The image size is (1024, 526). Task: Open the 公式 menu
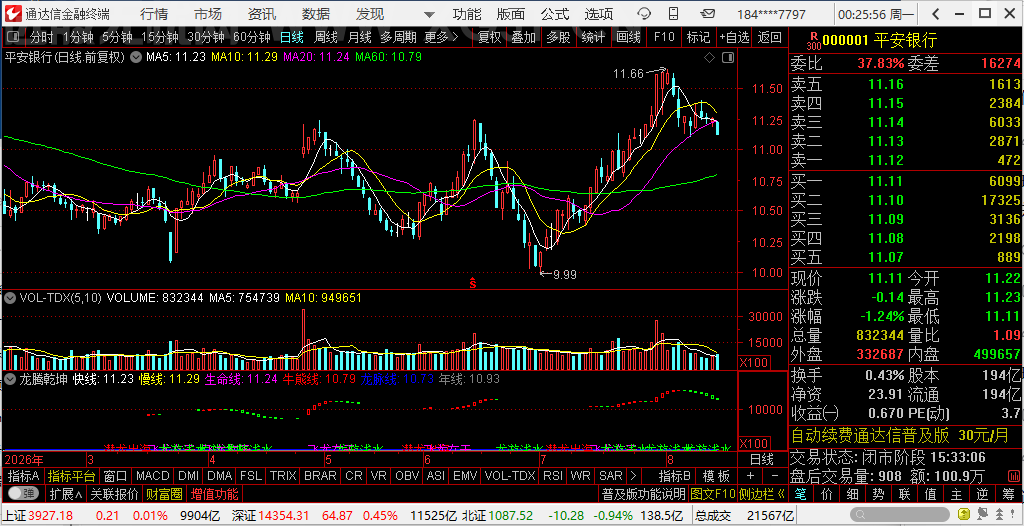(x=554, y=14)
